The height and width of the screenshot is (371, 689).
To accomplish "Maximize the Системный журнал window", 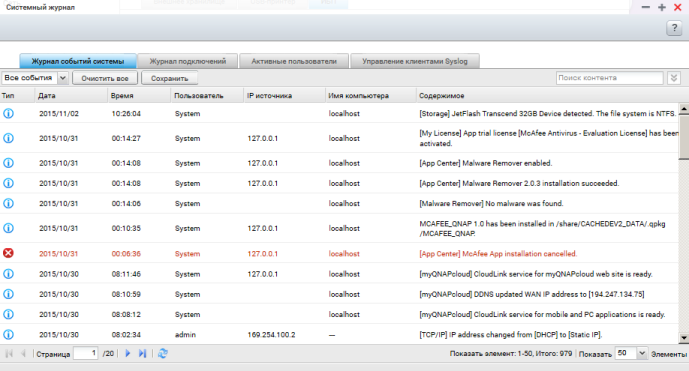I will pyautogui.click(x=662, y=7).
